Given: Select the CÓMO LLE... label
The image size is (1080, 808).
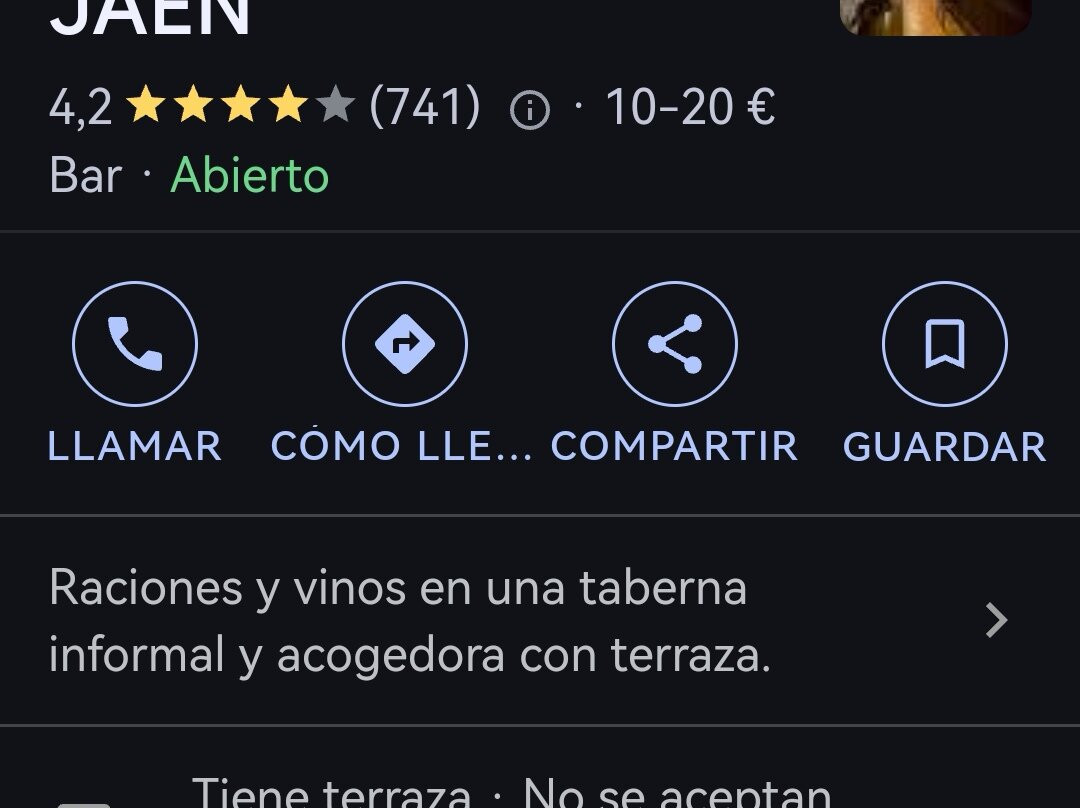Looking at the screenshot, I should tap(402, 446).
